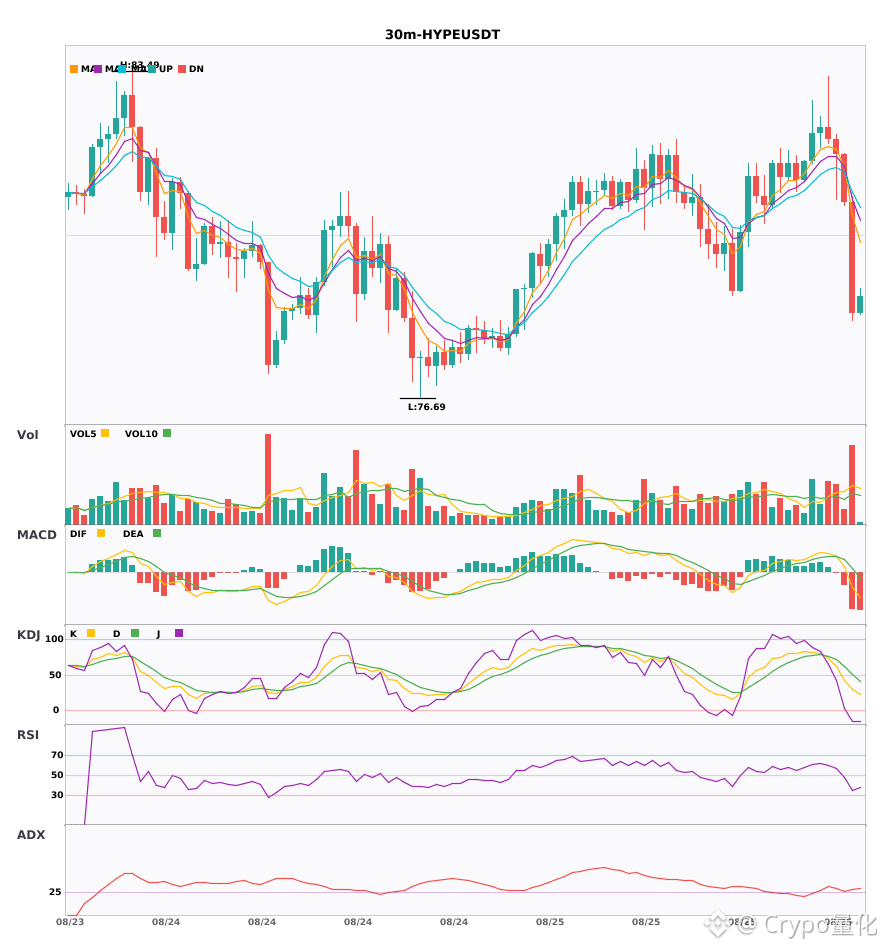Screen dimensions: 885x950
Task: Click the RSI 30 level label
Action: tap(57, 795)
